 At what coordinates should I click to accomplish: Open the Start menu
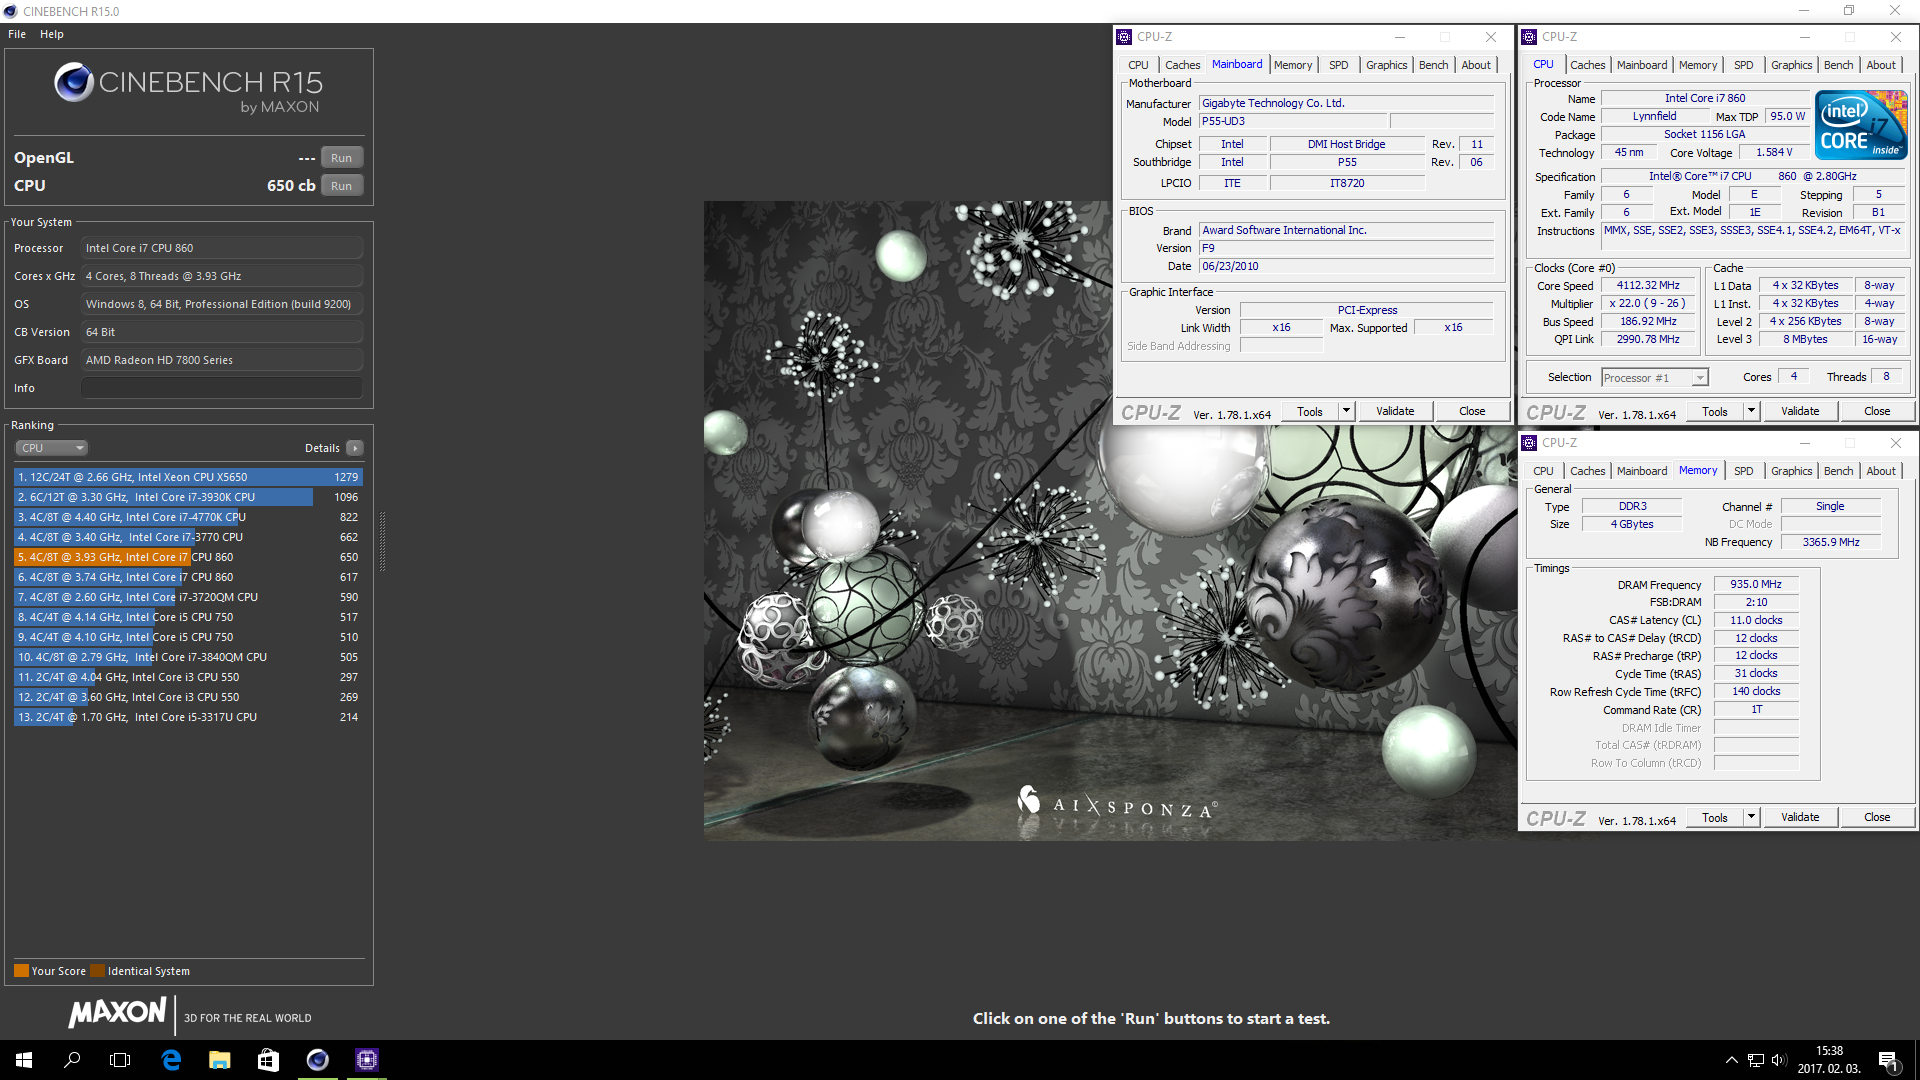(24, 1060)
